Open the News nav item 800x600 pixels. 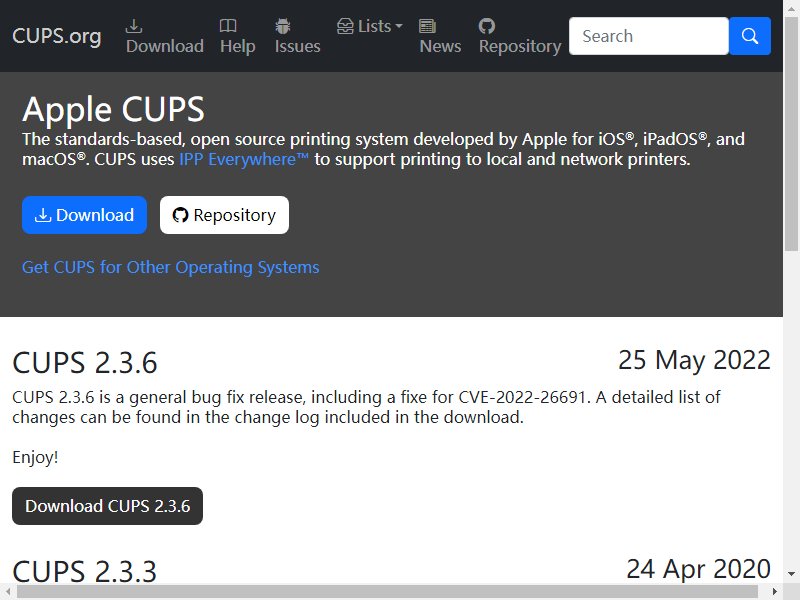coord(440,36)
